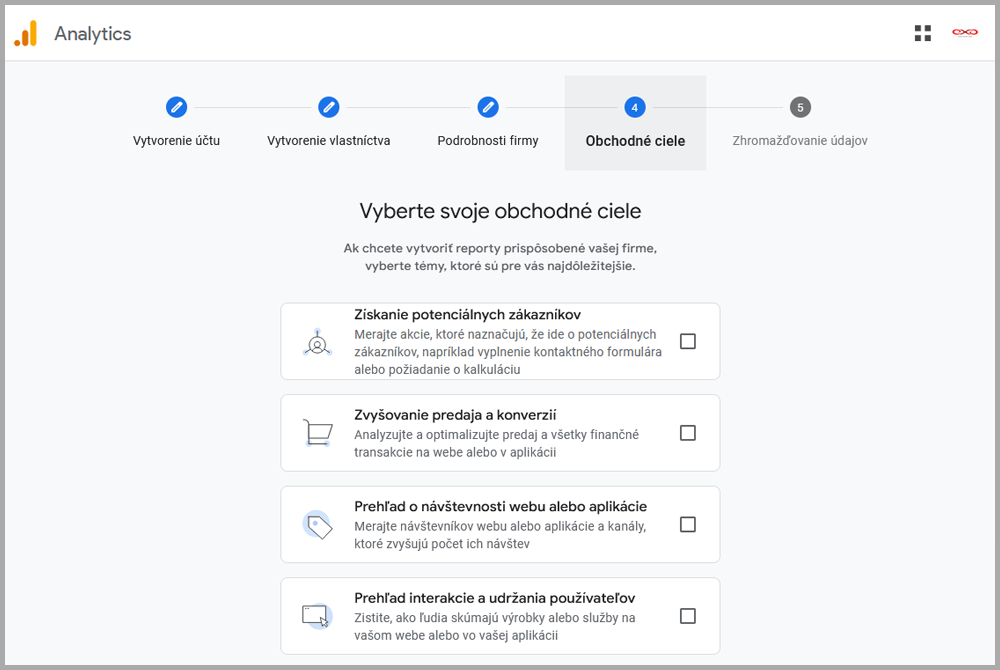The height and width of the screenshot is (670, 1000).
Task: Click the price tag icon for web traffic
Action: (317, 524)
